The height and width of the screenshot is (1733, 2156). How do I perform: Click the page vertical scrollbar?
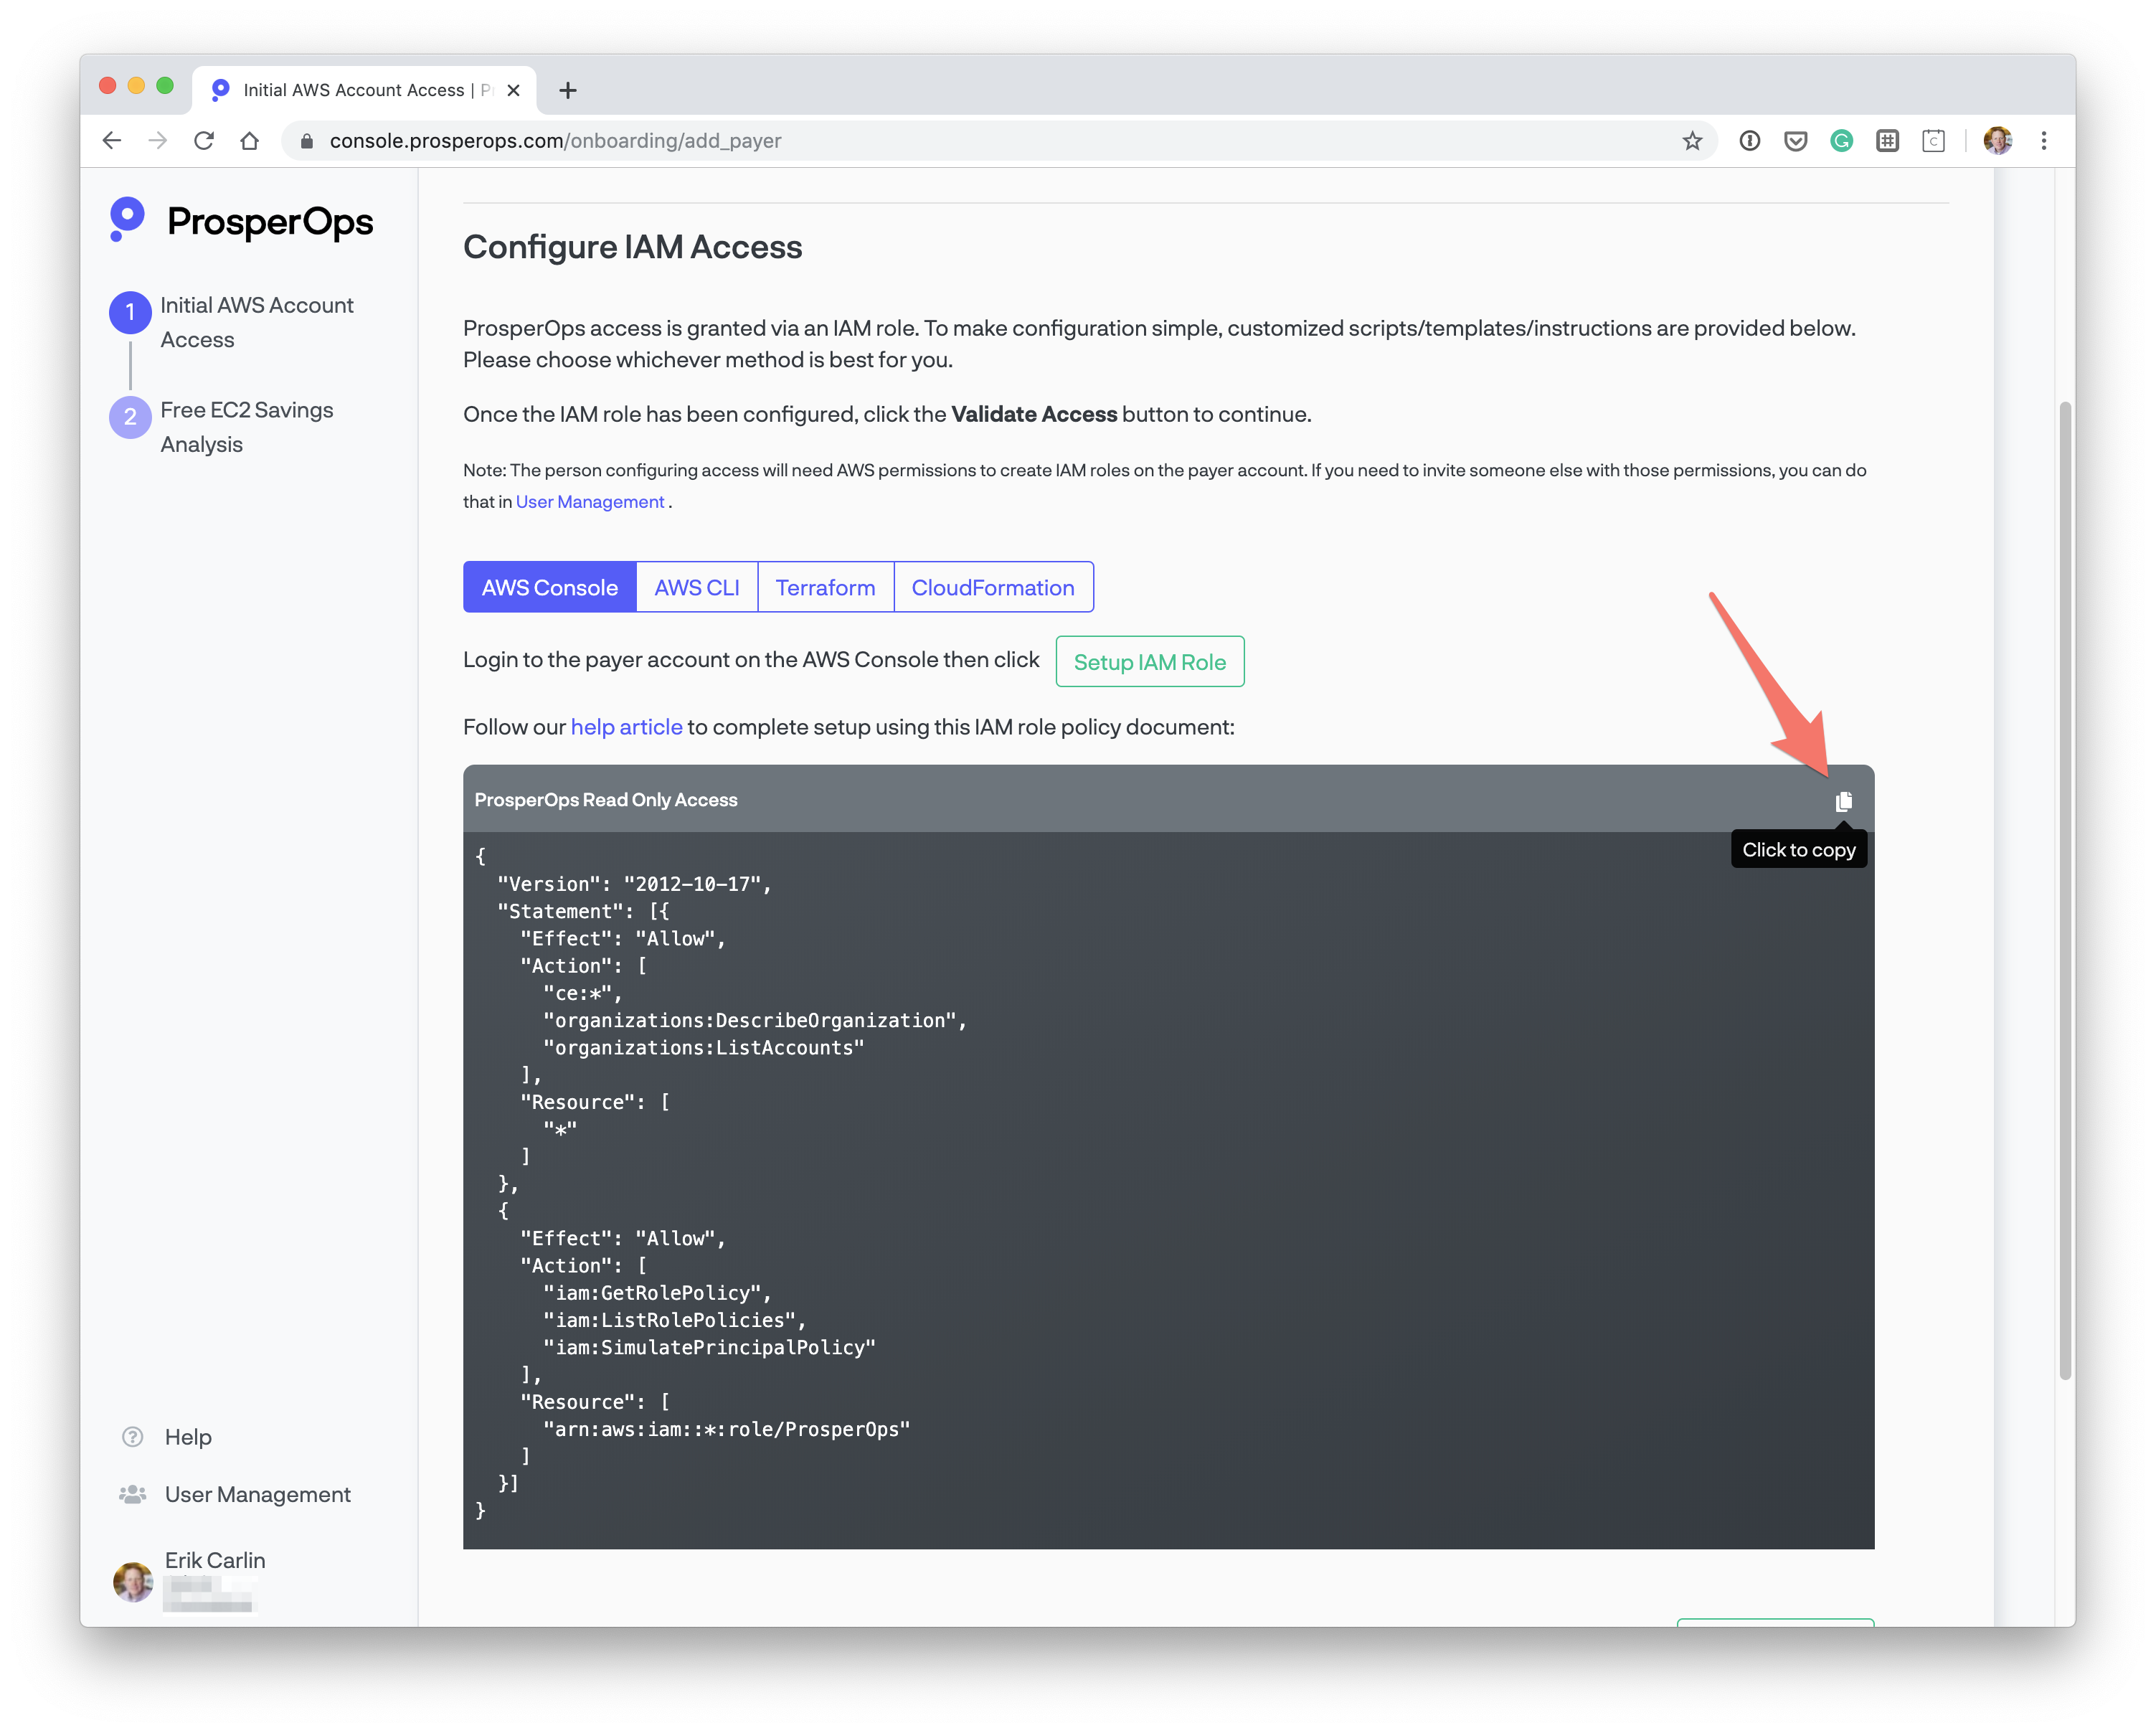point(2065,890)
